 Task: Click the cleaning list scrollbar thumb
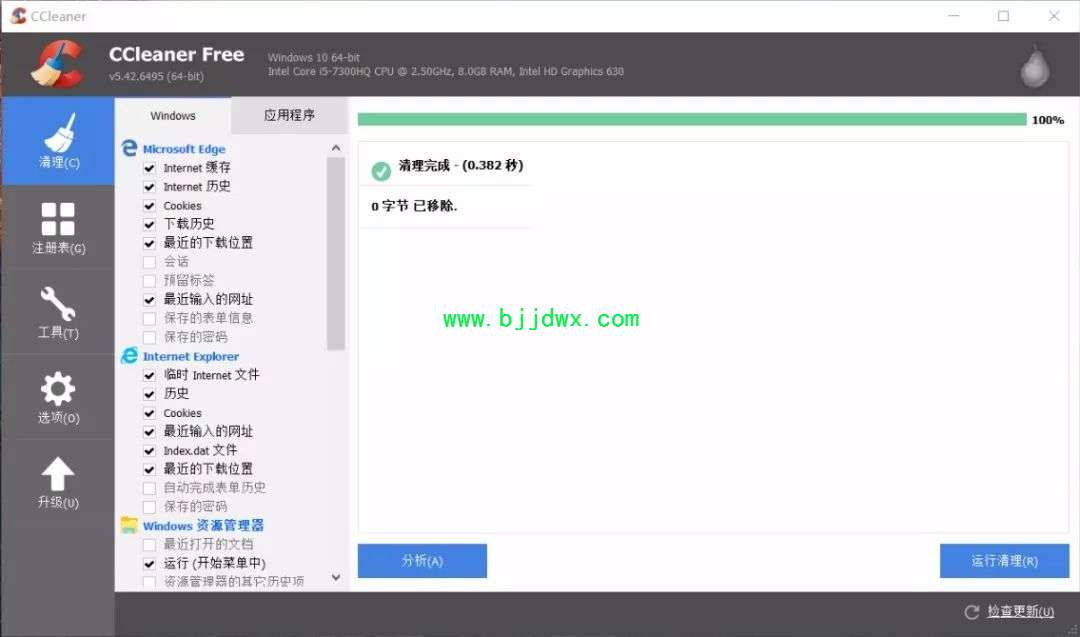335,254
